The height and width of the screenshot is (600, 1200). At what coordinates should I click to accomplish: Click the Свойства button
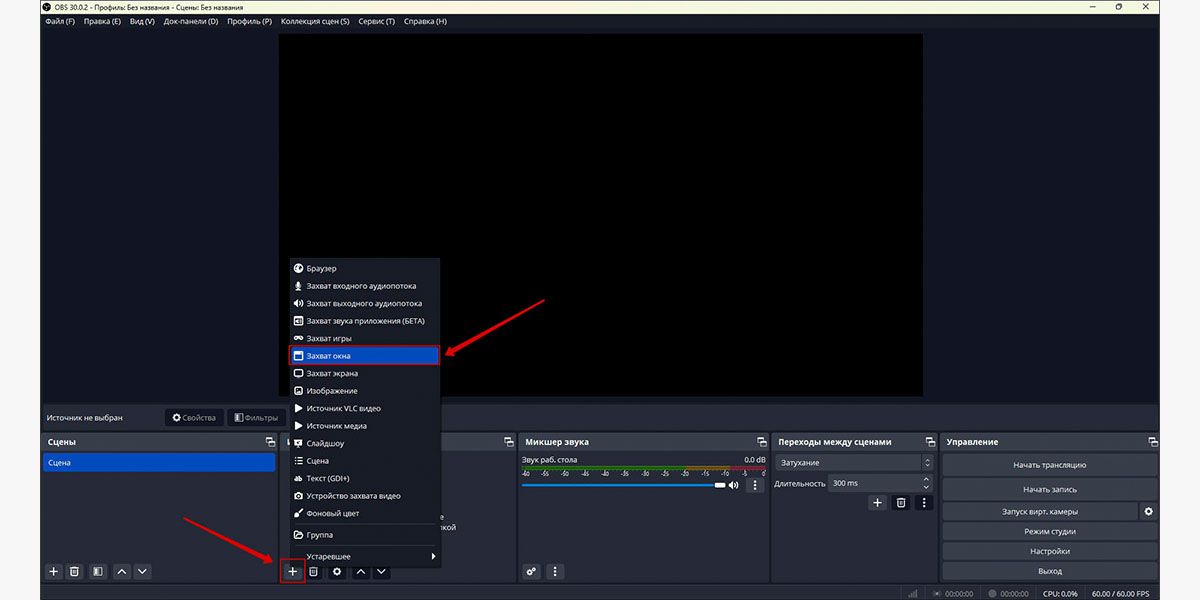pyautogui.click(x=194, y=417)
